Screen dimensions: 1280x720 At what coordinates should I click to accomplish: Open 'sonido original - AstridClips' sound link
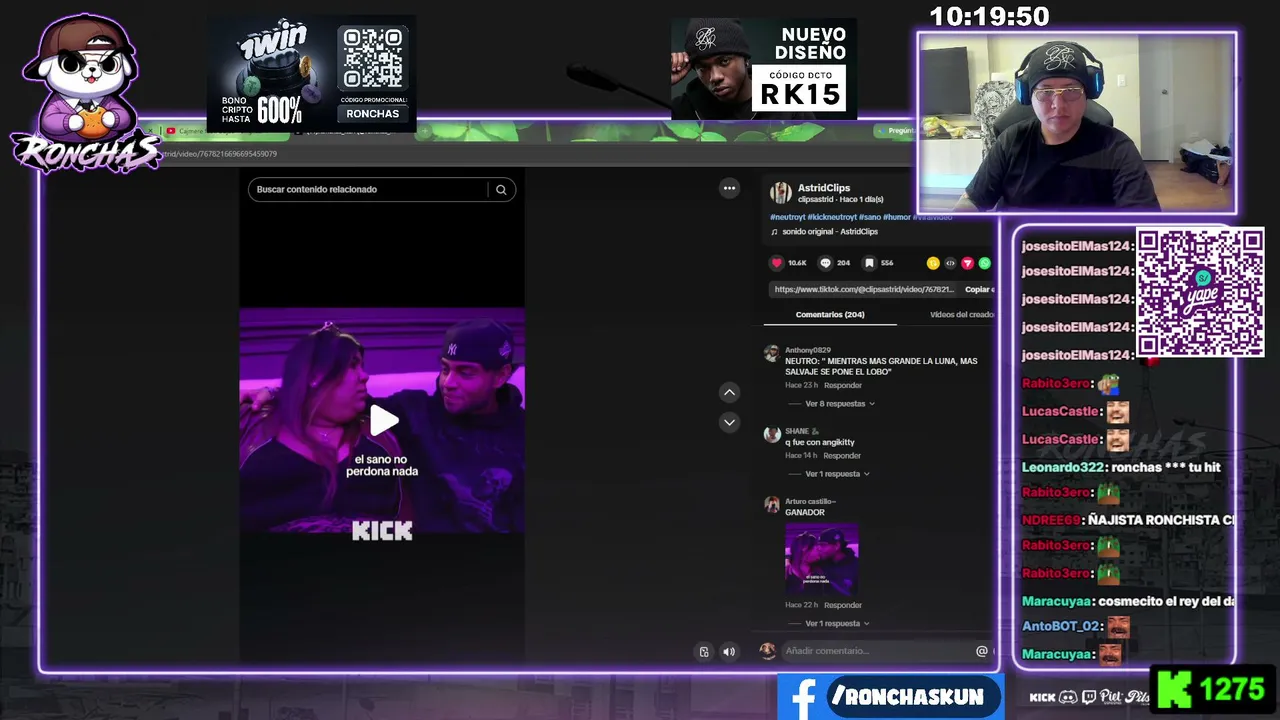click(x=830, y=232)
